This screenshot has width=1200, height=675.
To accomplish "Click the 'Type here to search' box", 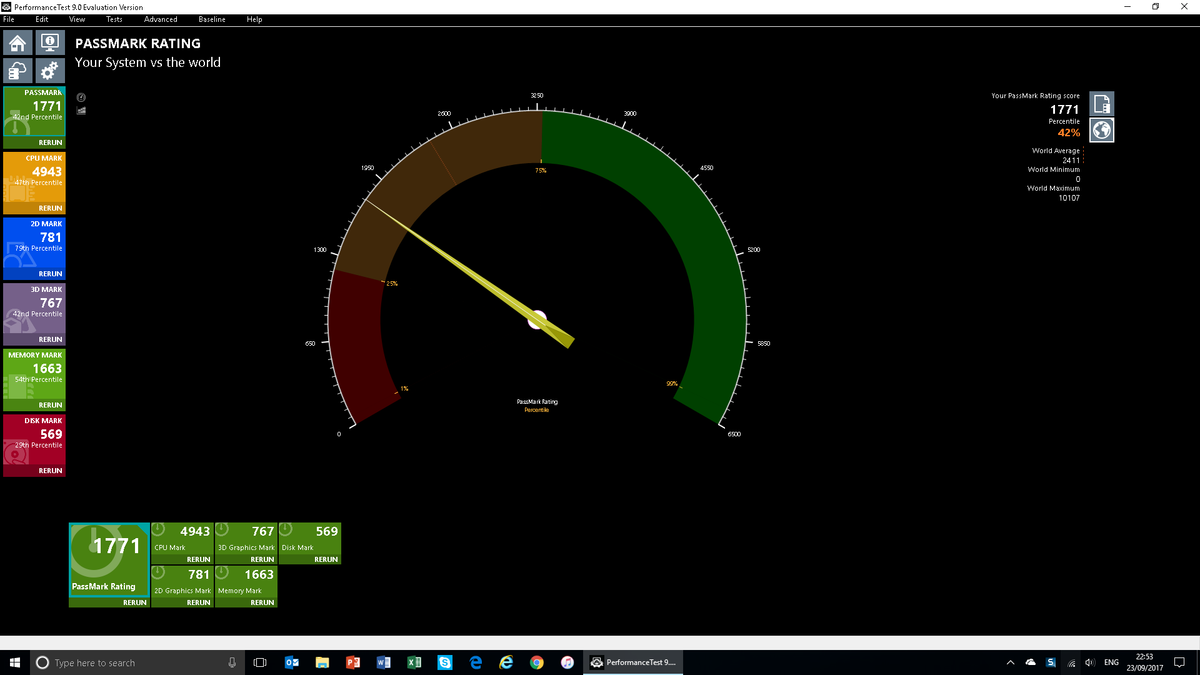I will tap(137, 662).
